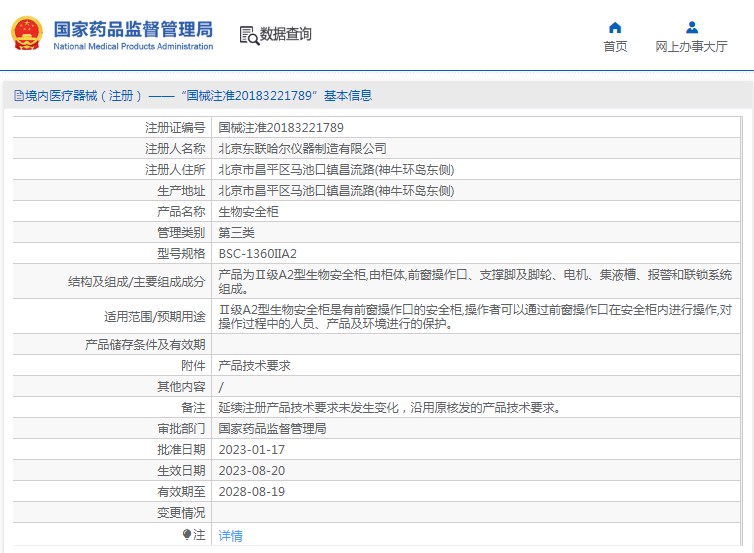Click remark text starting 延续注册产品技术要求
This screenshot has width=754, height=553.
tap(390, 408)
